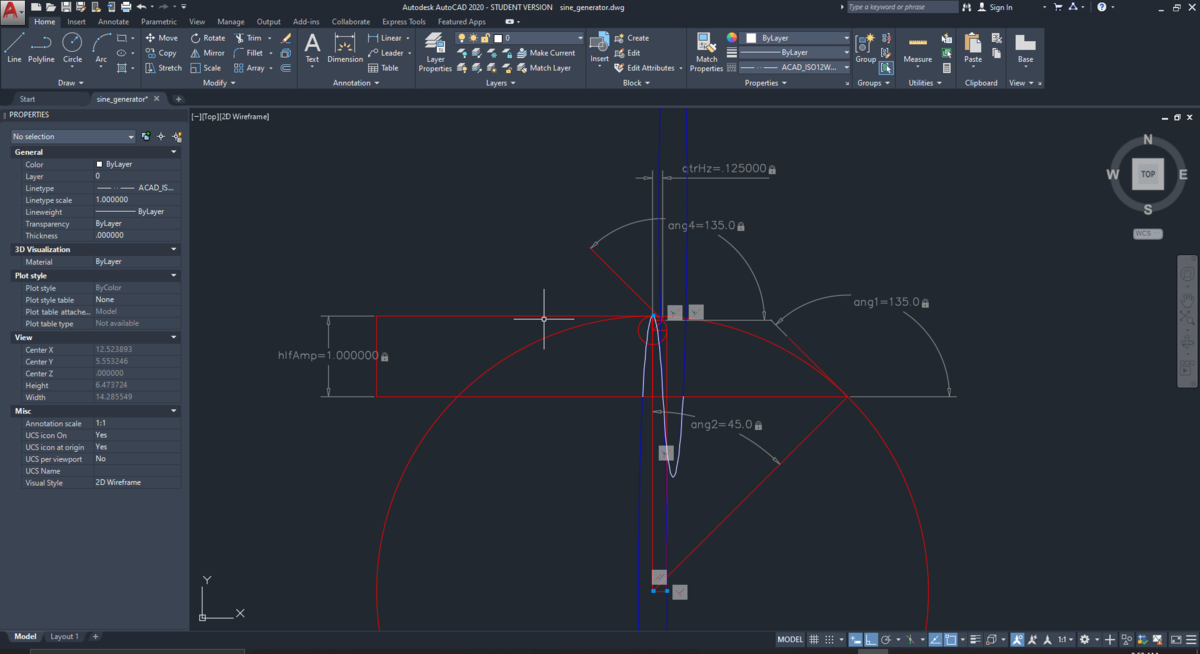Toggle ortho mode in status bar
Screen dimensions: 1200x654
(x=871, y=639)
